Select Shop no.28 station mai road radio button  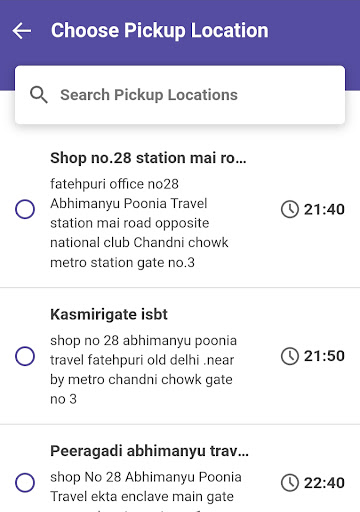coord(25,209)
